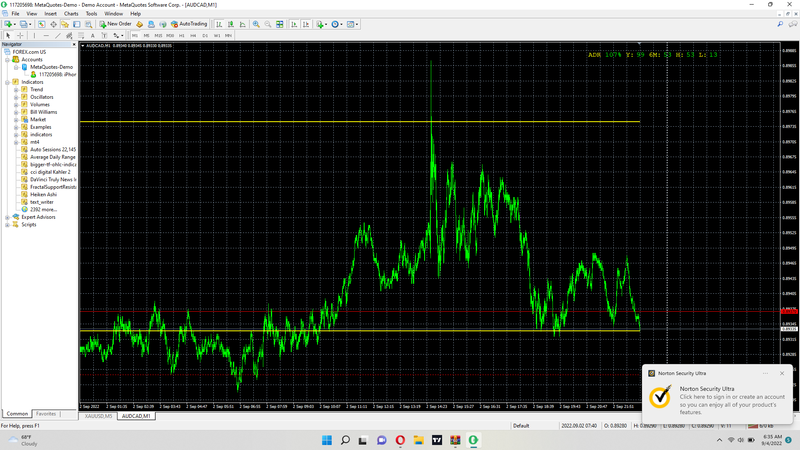
Task: Toggle the chart auto scroll icon
Action: (x=294, y=24)
